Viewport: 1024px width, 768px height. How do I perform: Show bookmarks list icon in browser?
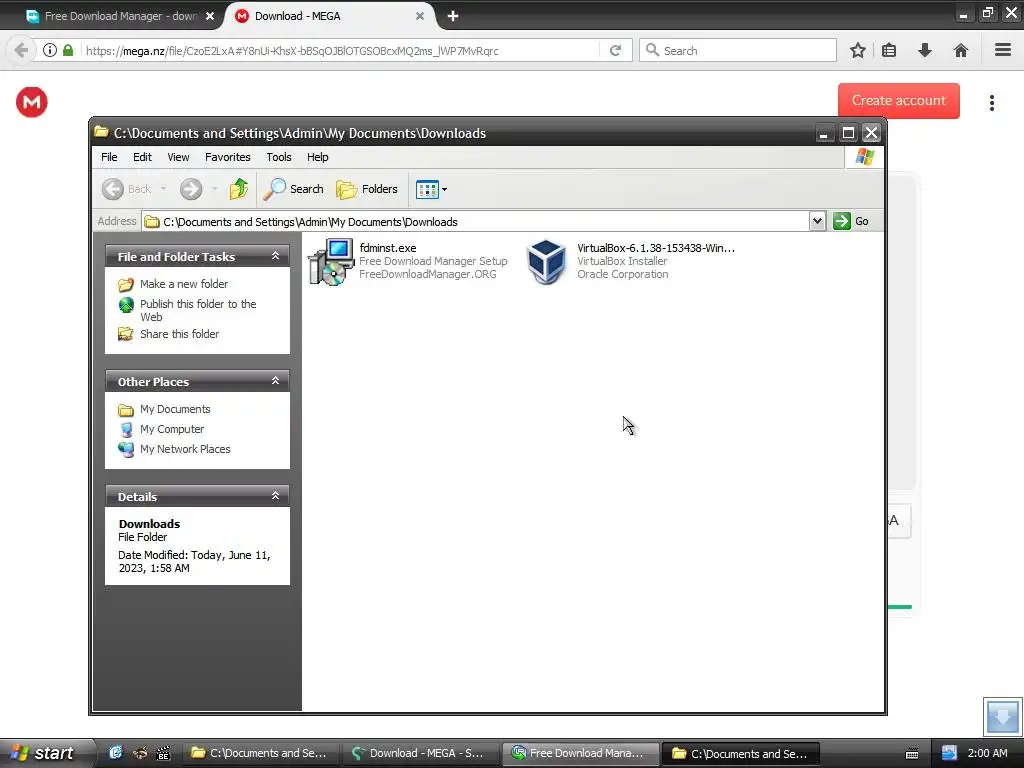tap(889, 50)
